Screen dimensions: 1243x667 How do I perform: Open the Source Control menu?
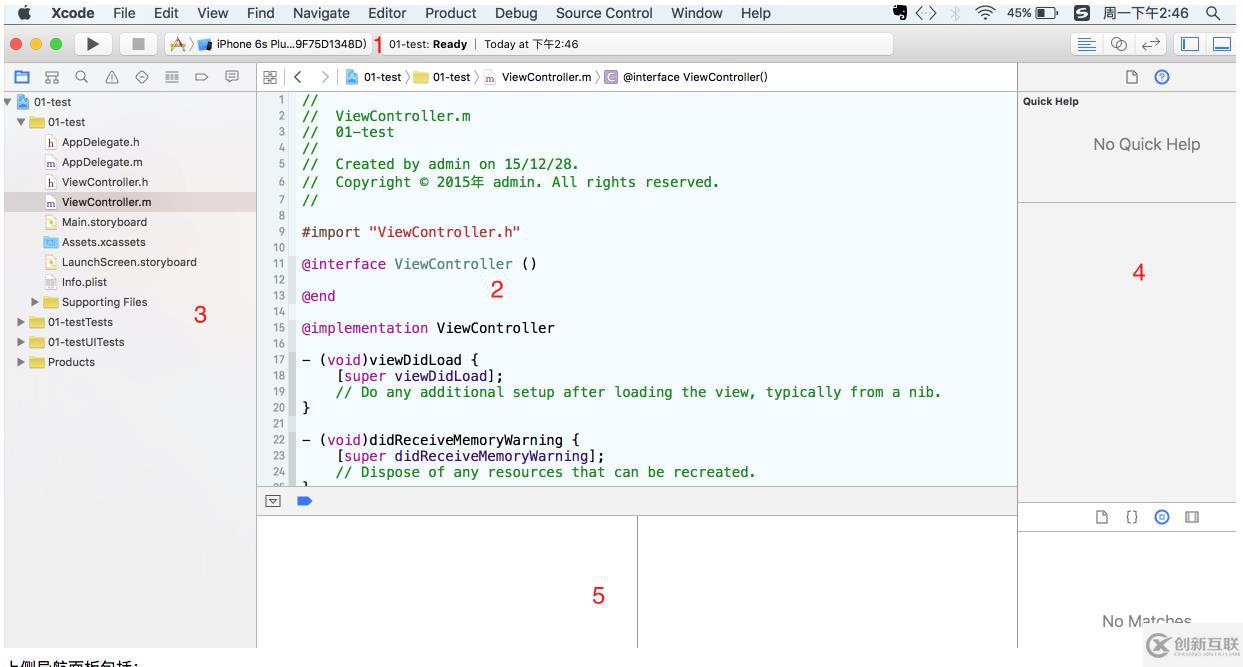point(604,13)
